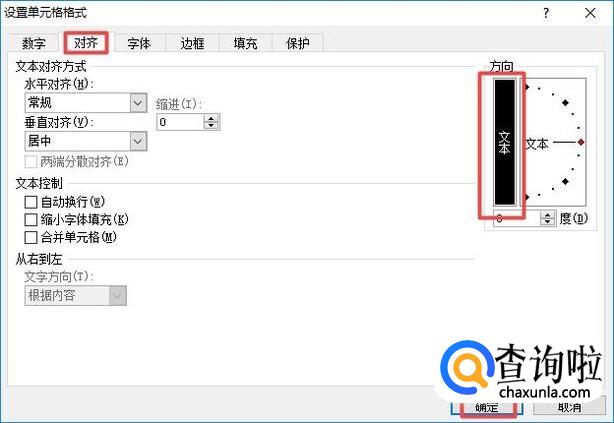The image size is (614, 423).
Task: Increase indent with up spinner arrow
Action: pos(211,118)
